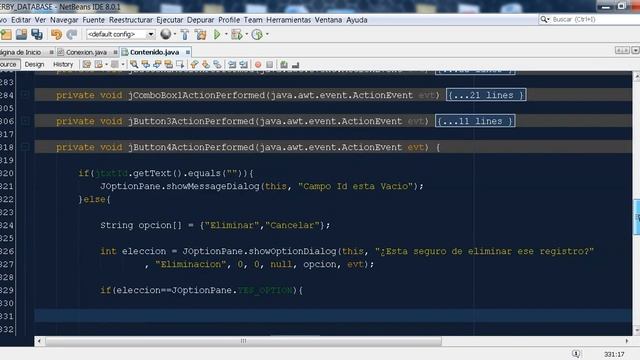Expand the folded 21 lines block

point(486,95)
